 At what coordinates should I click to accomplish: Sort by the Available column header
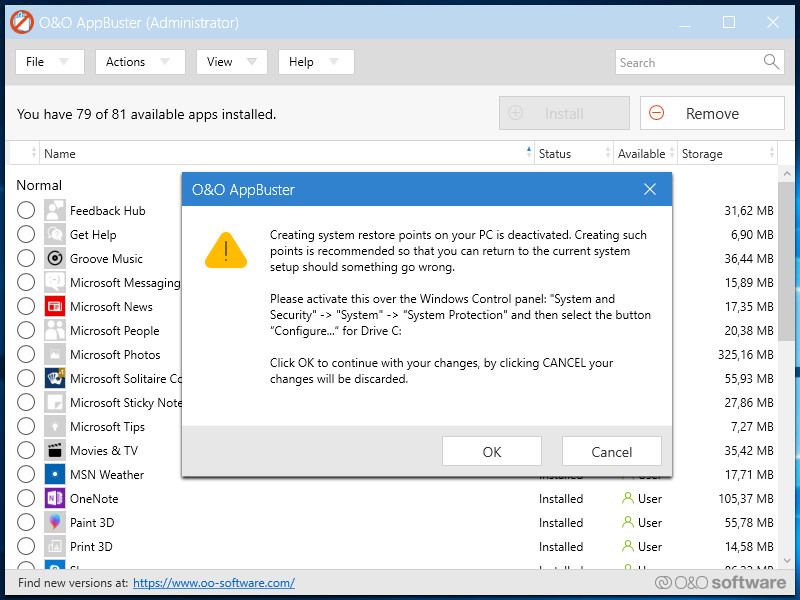click(645, 154)
